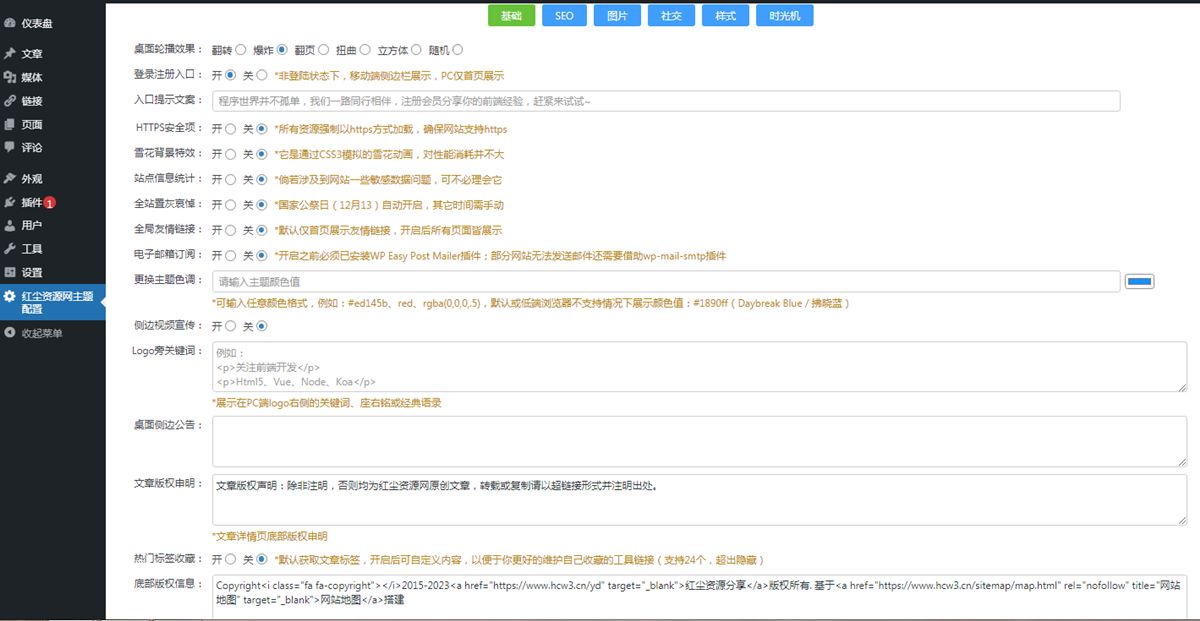Image resolution: width=1200 pixels, height=621 pixels.
Task: Focus the 更换主题色调 color value input
Action: (666, 282)
